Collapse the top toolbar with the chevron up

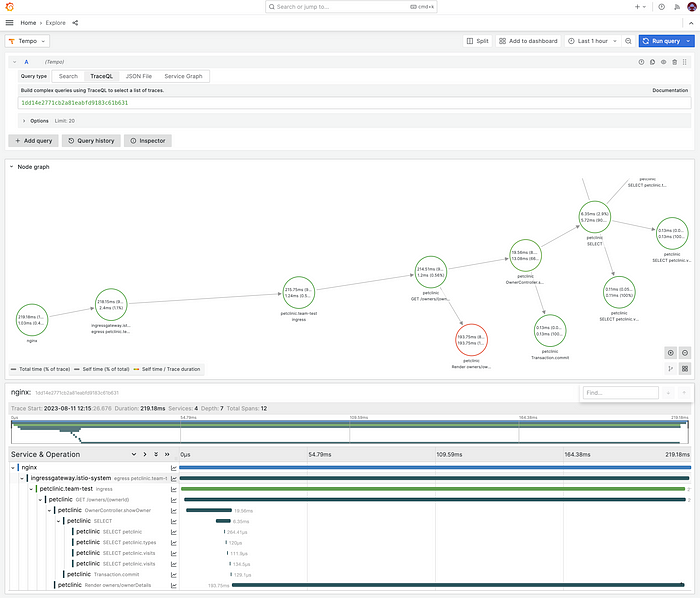pos(691,23)
